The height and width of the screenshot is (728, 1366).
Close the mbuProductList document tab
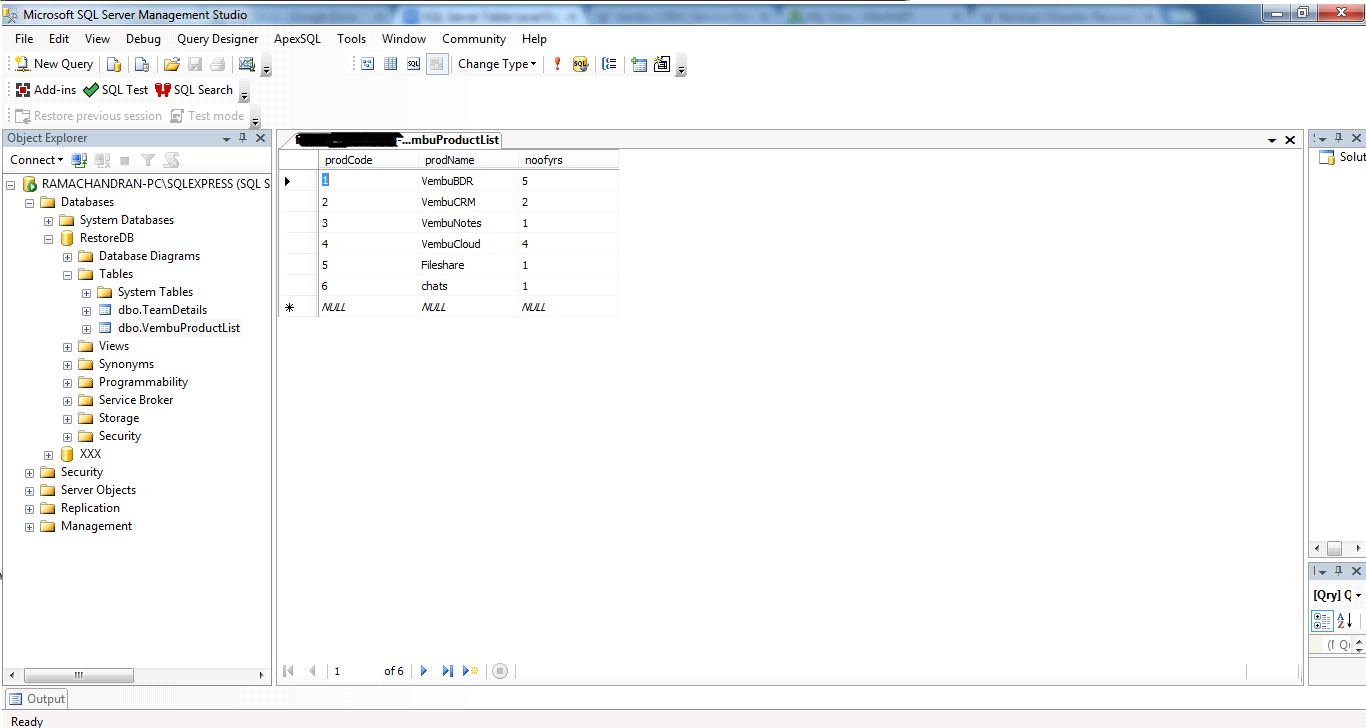pos(1290,140)
